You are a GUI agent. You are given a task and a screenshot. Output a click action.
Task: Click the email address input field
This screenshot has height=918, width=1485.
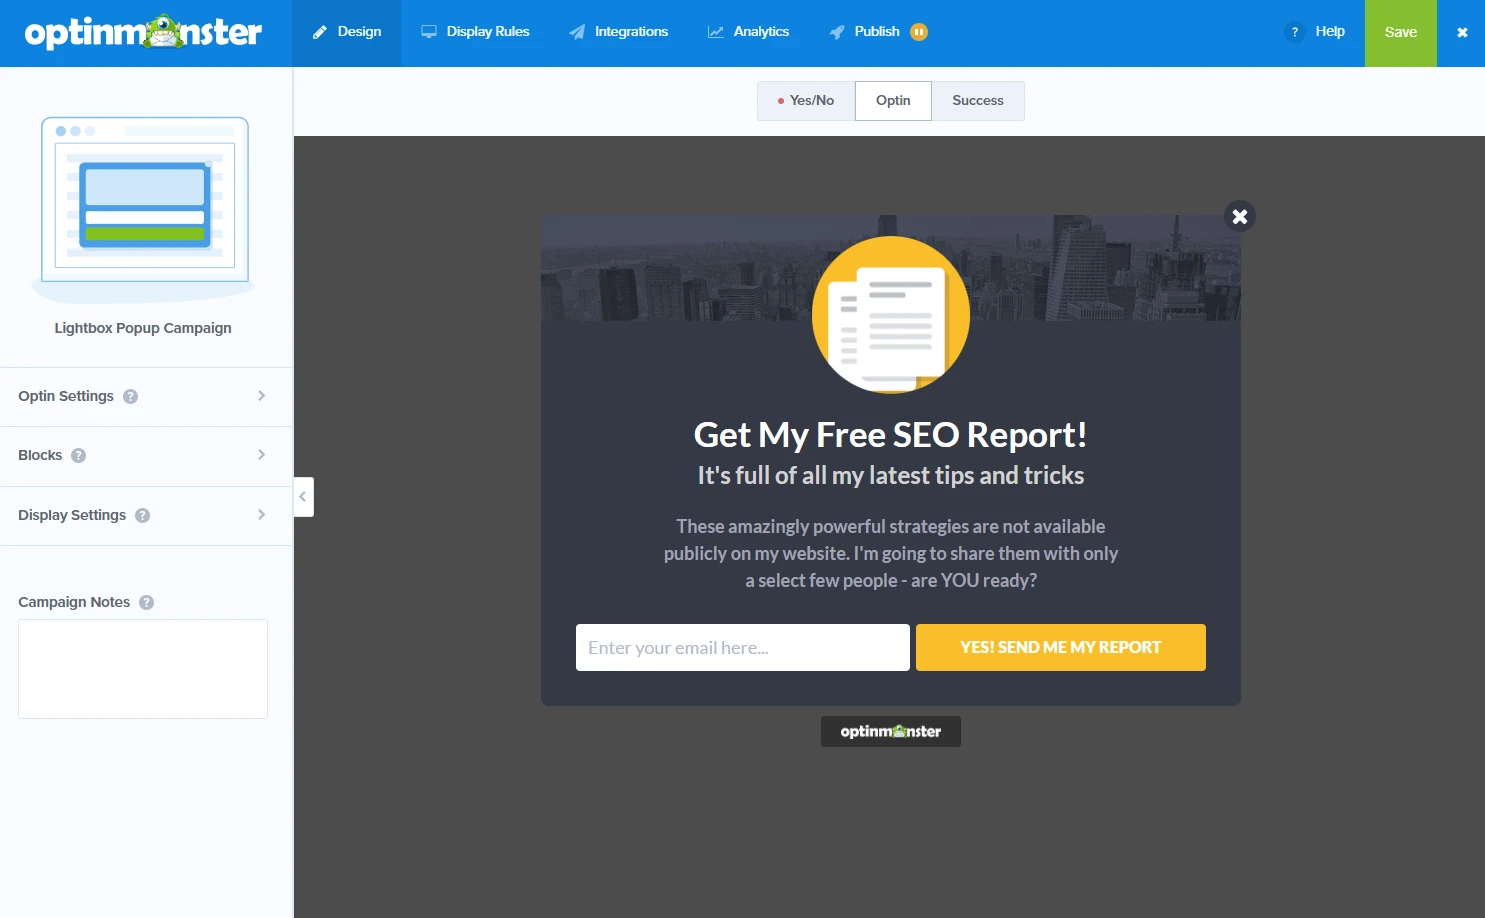click(x=742, y=648)
